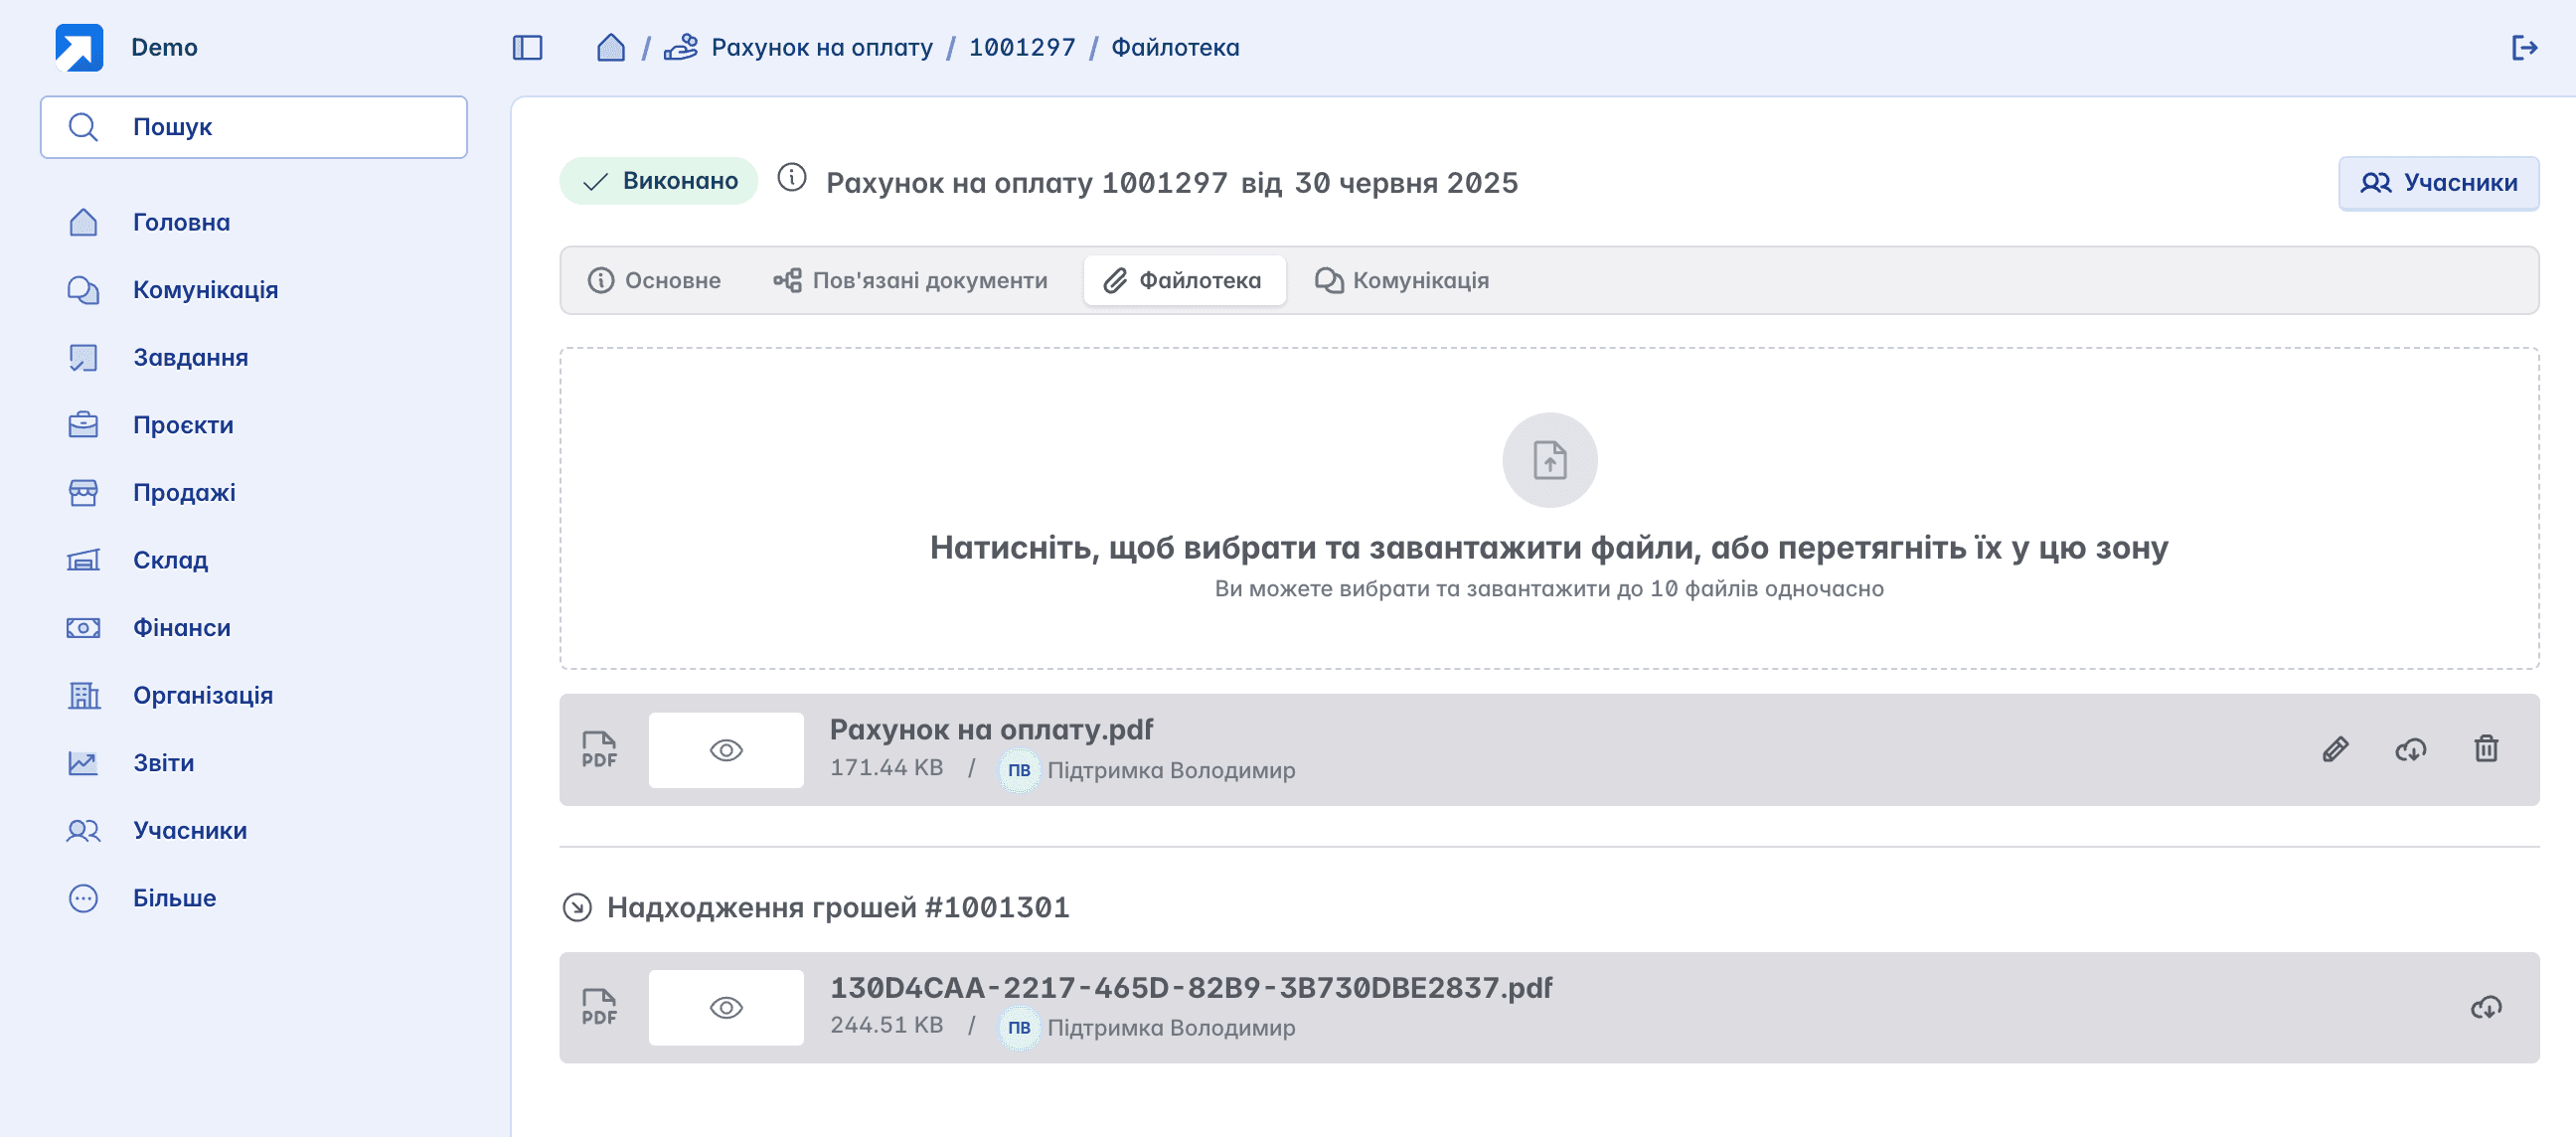The width and height of the screenshot is (2576, 1137).
Task: Switch to the Основне tab
Action: pyautogui.click(x=654, y=280)
